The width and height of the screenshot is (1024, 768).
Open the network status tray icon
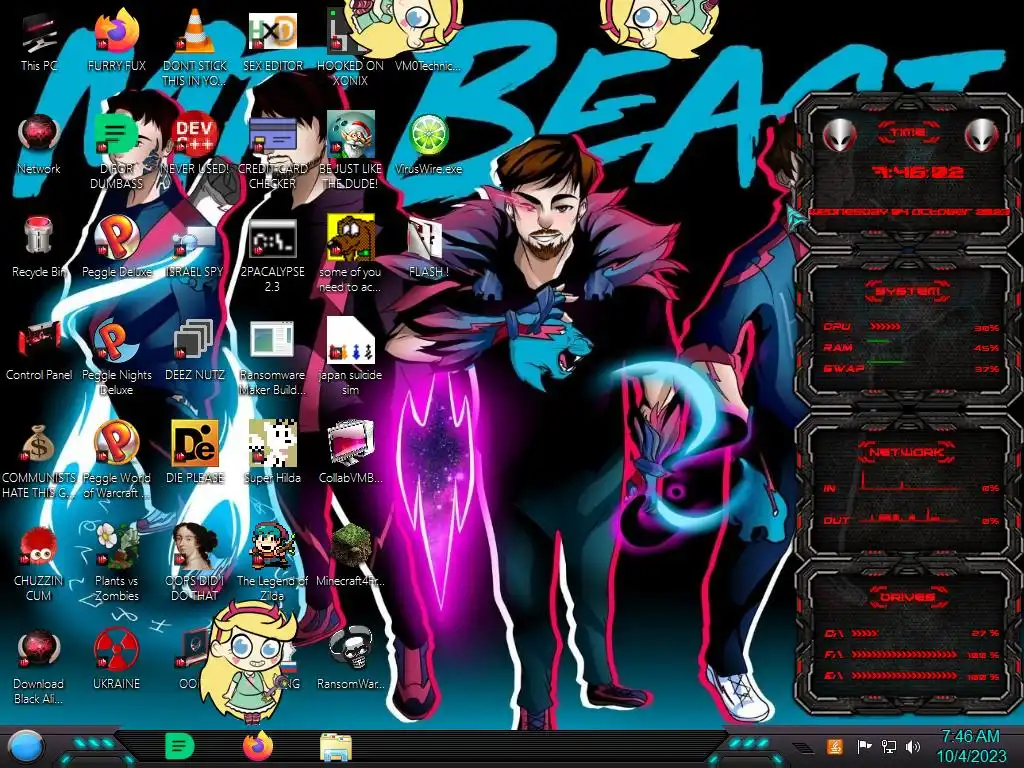[889, 746]
